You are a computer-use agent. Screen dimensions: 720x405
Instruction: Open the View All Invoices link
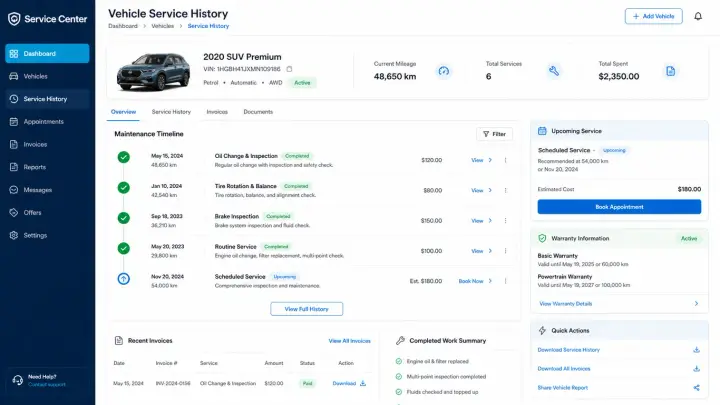(x=349, y=341)
